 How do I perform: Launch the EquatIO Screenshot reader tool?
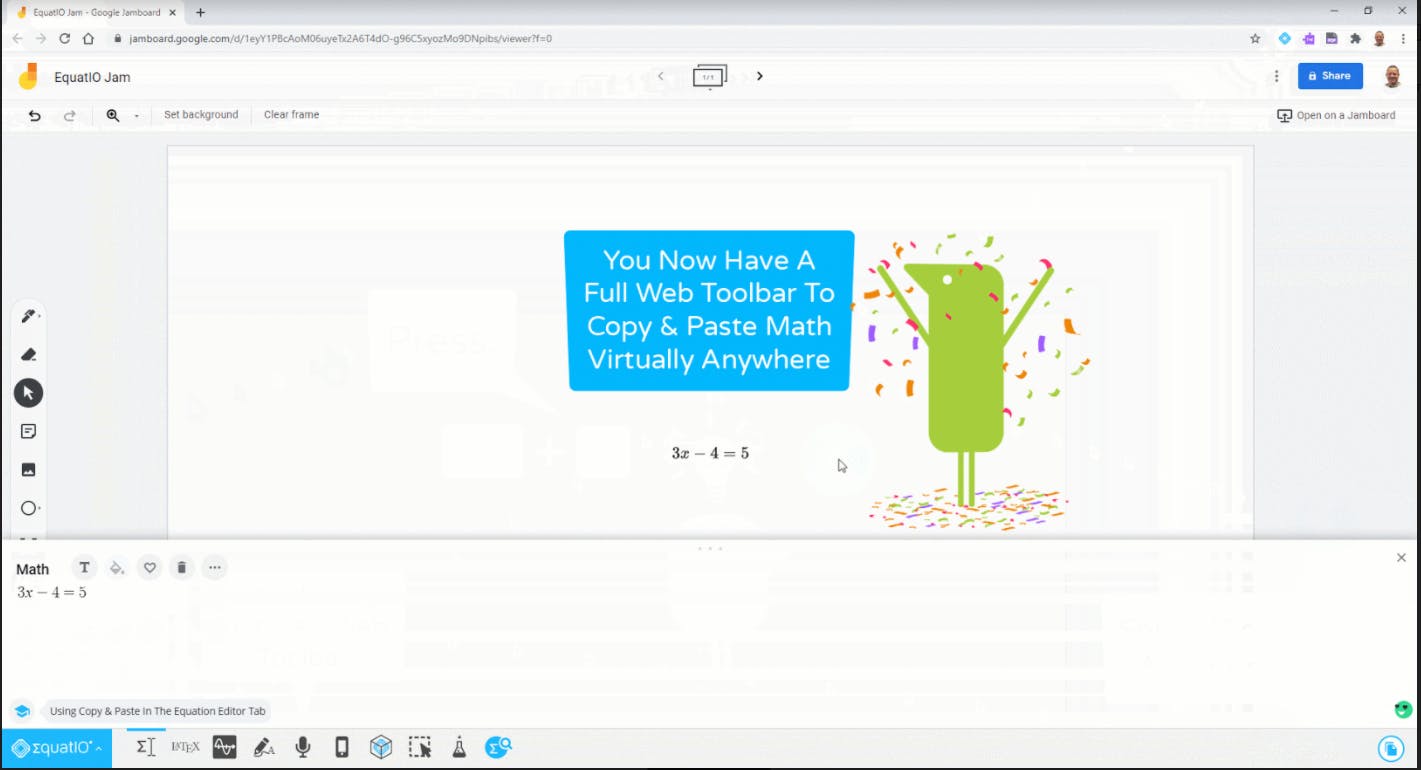420,746
